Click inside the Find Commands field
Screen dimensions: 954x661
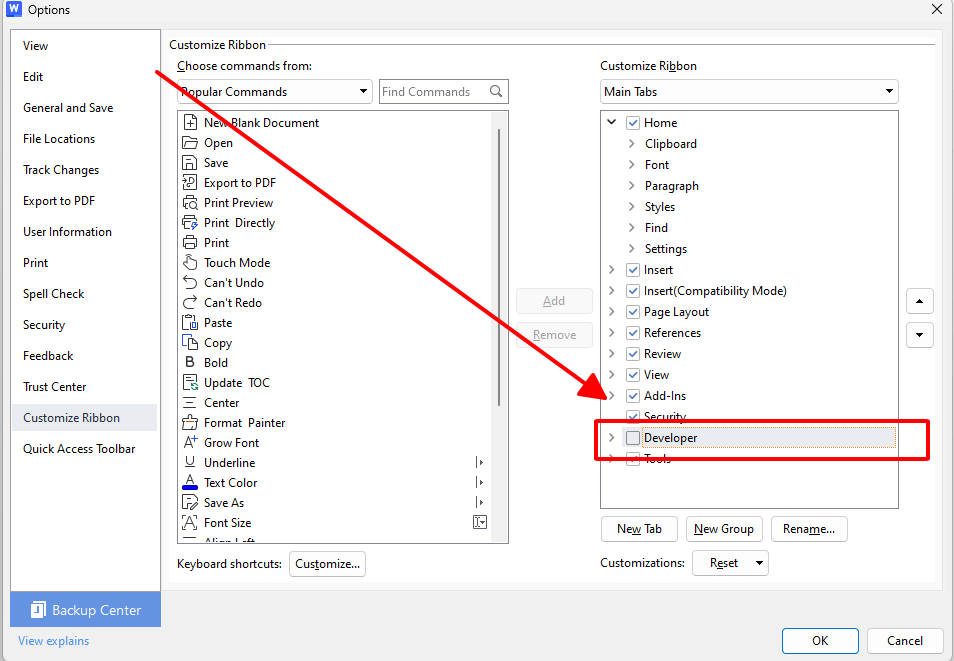pos(433,91)
